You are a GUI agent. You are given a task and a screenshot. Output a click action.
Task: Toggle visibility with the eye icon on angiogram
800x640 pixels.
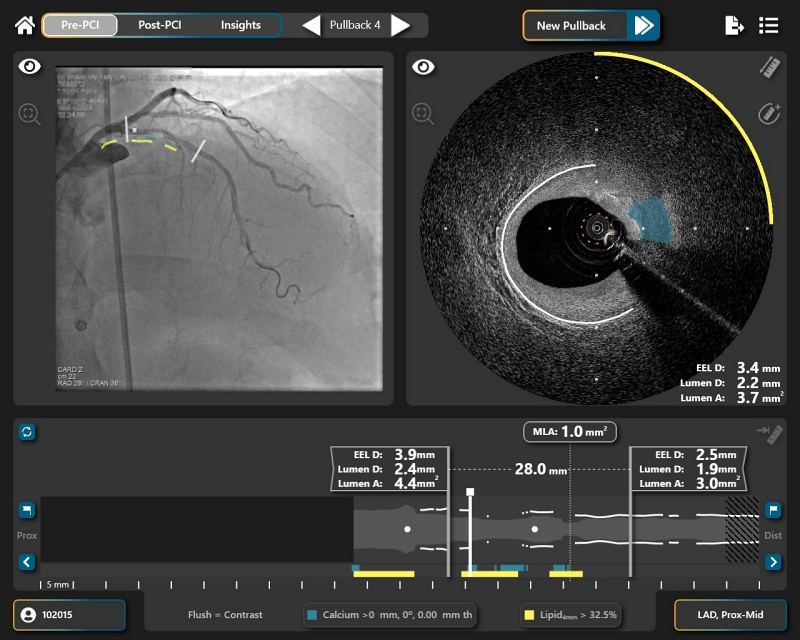31,67
